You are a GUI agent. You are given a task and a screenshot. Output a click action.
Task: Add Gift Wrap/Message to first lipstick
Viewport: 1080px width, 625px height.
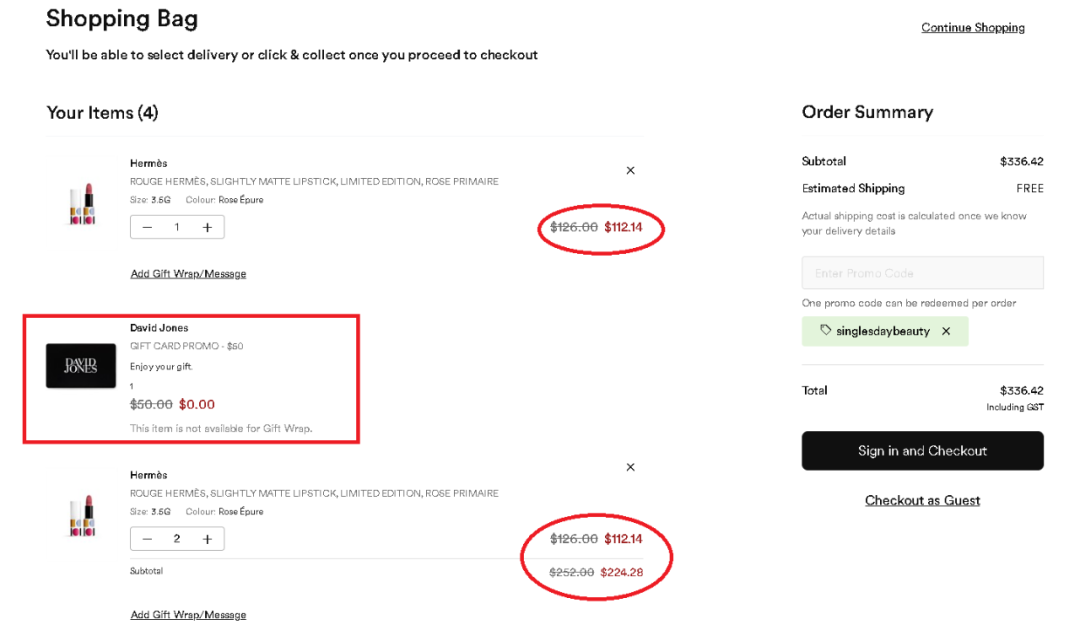click(188, 274)
